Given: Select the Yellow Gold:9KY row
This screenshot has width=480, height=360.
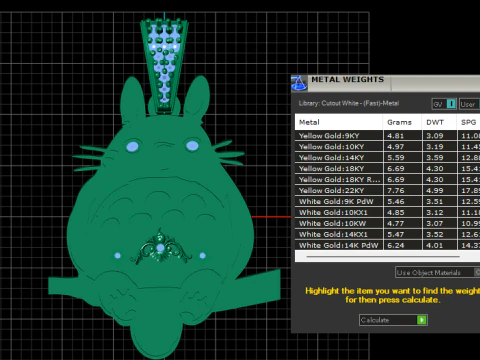Looking at the screenshot, I should tap(387, 136).
